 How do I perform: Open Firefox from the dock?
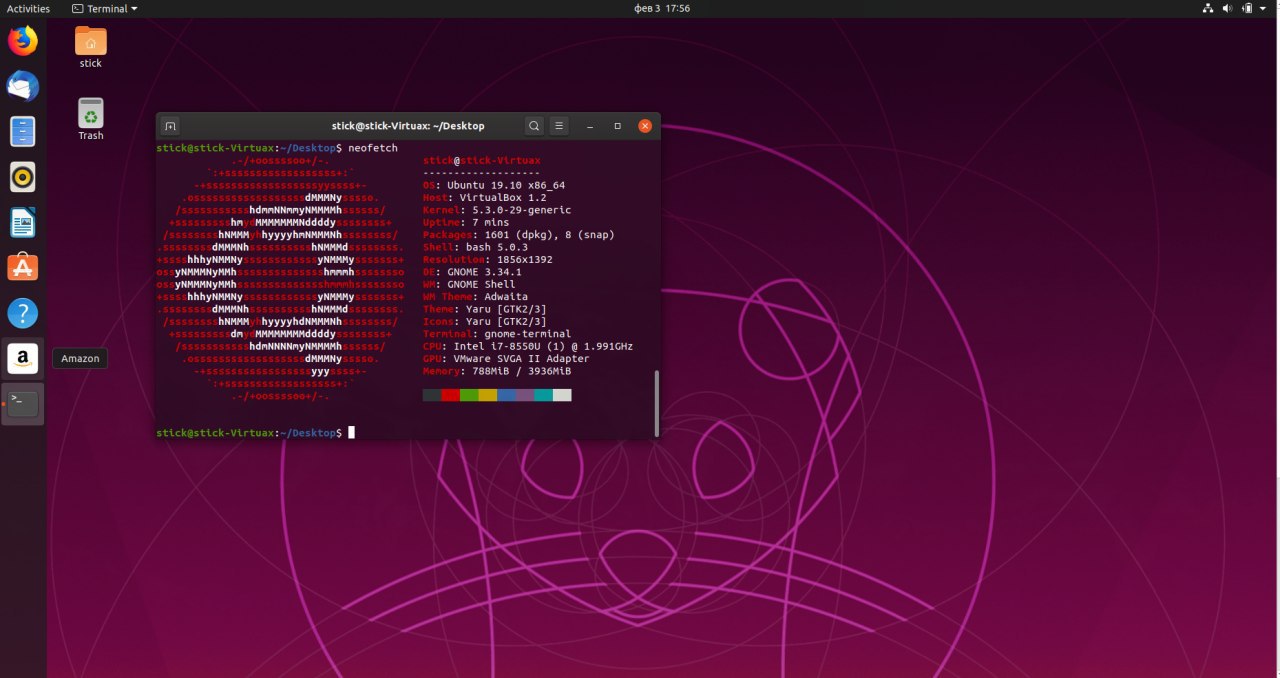click(22, 41)
